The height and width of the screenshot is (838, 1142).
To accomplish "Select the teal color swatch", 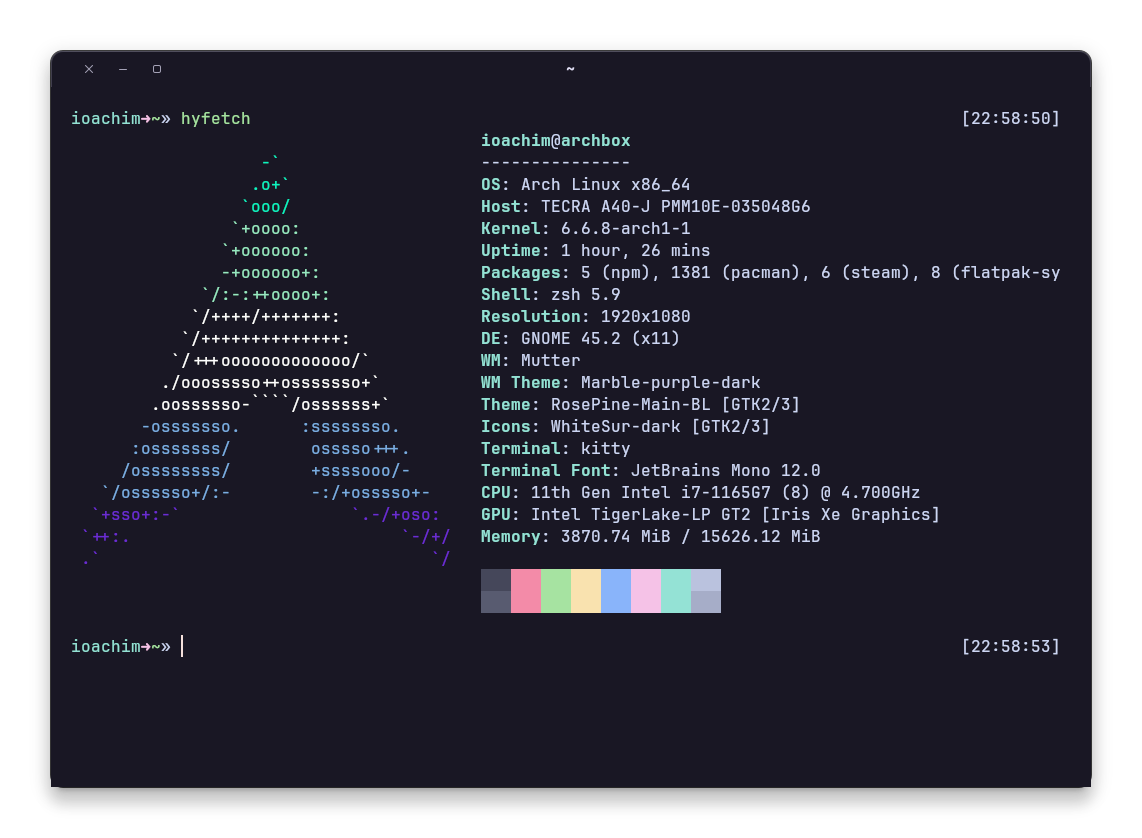I will [x=675, y=590].
